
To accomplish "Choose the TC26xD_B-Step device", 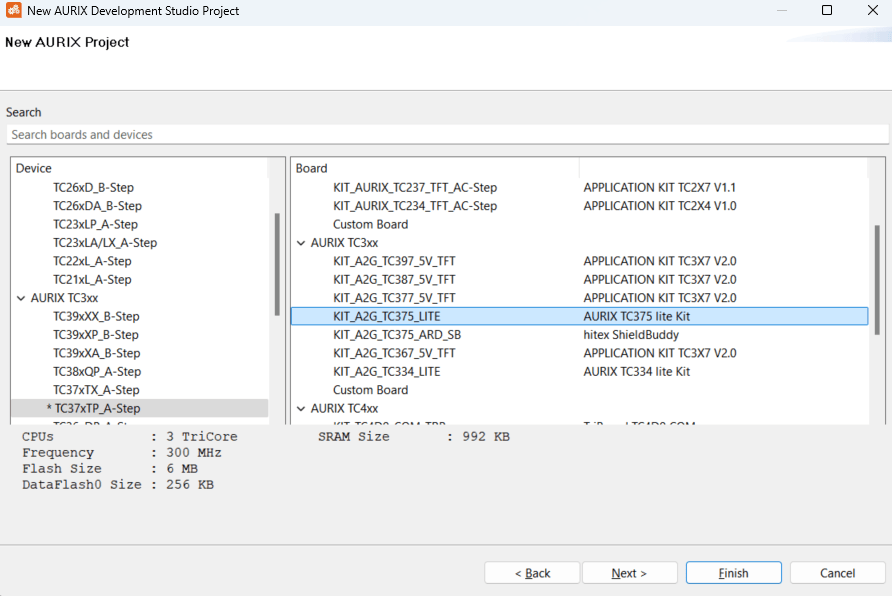I will 93,188.
